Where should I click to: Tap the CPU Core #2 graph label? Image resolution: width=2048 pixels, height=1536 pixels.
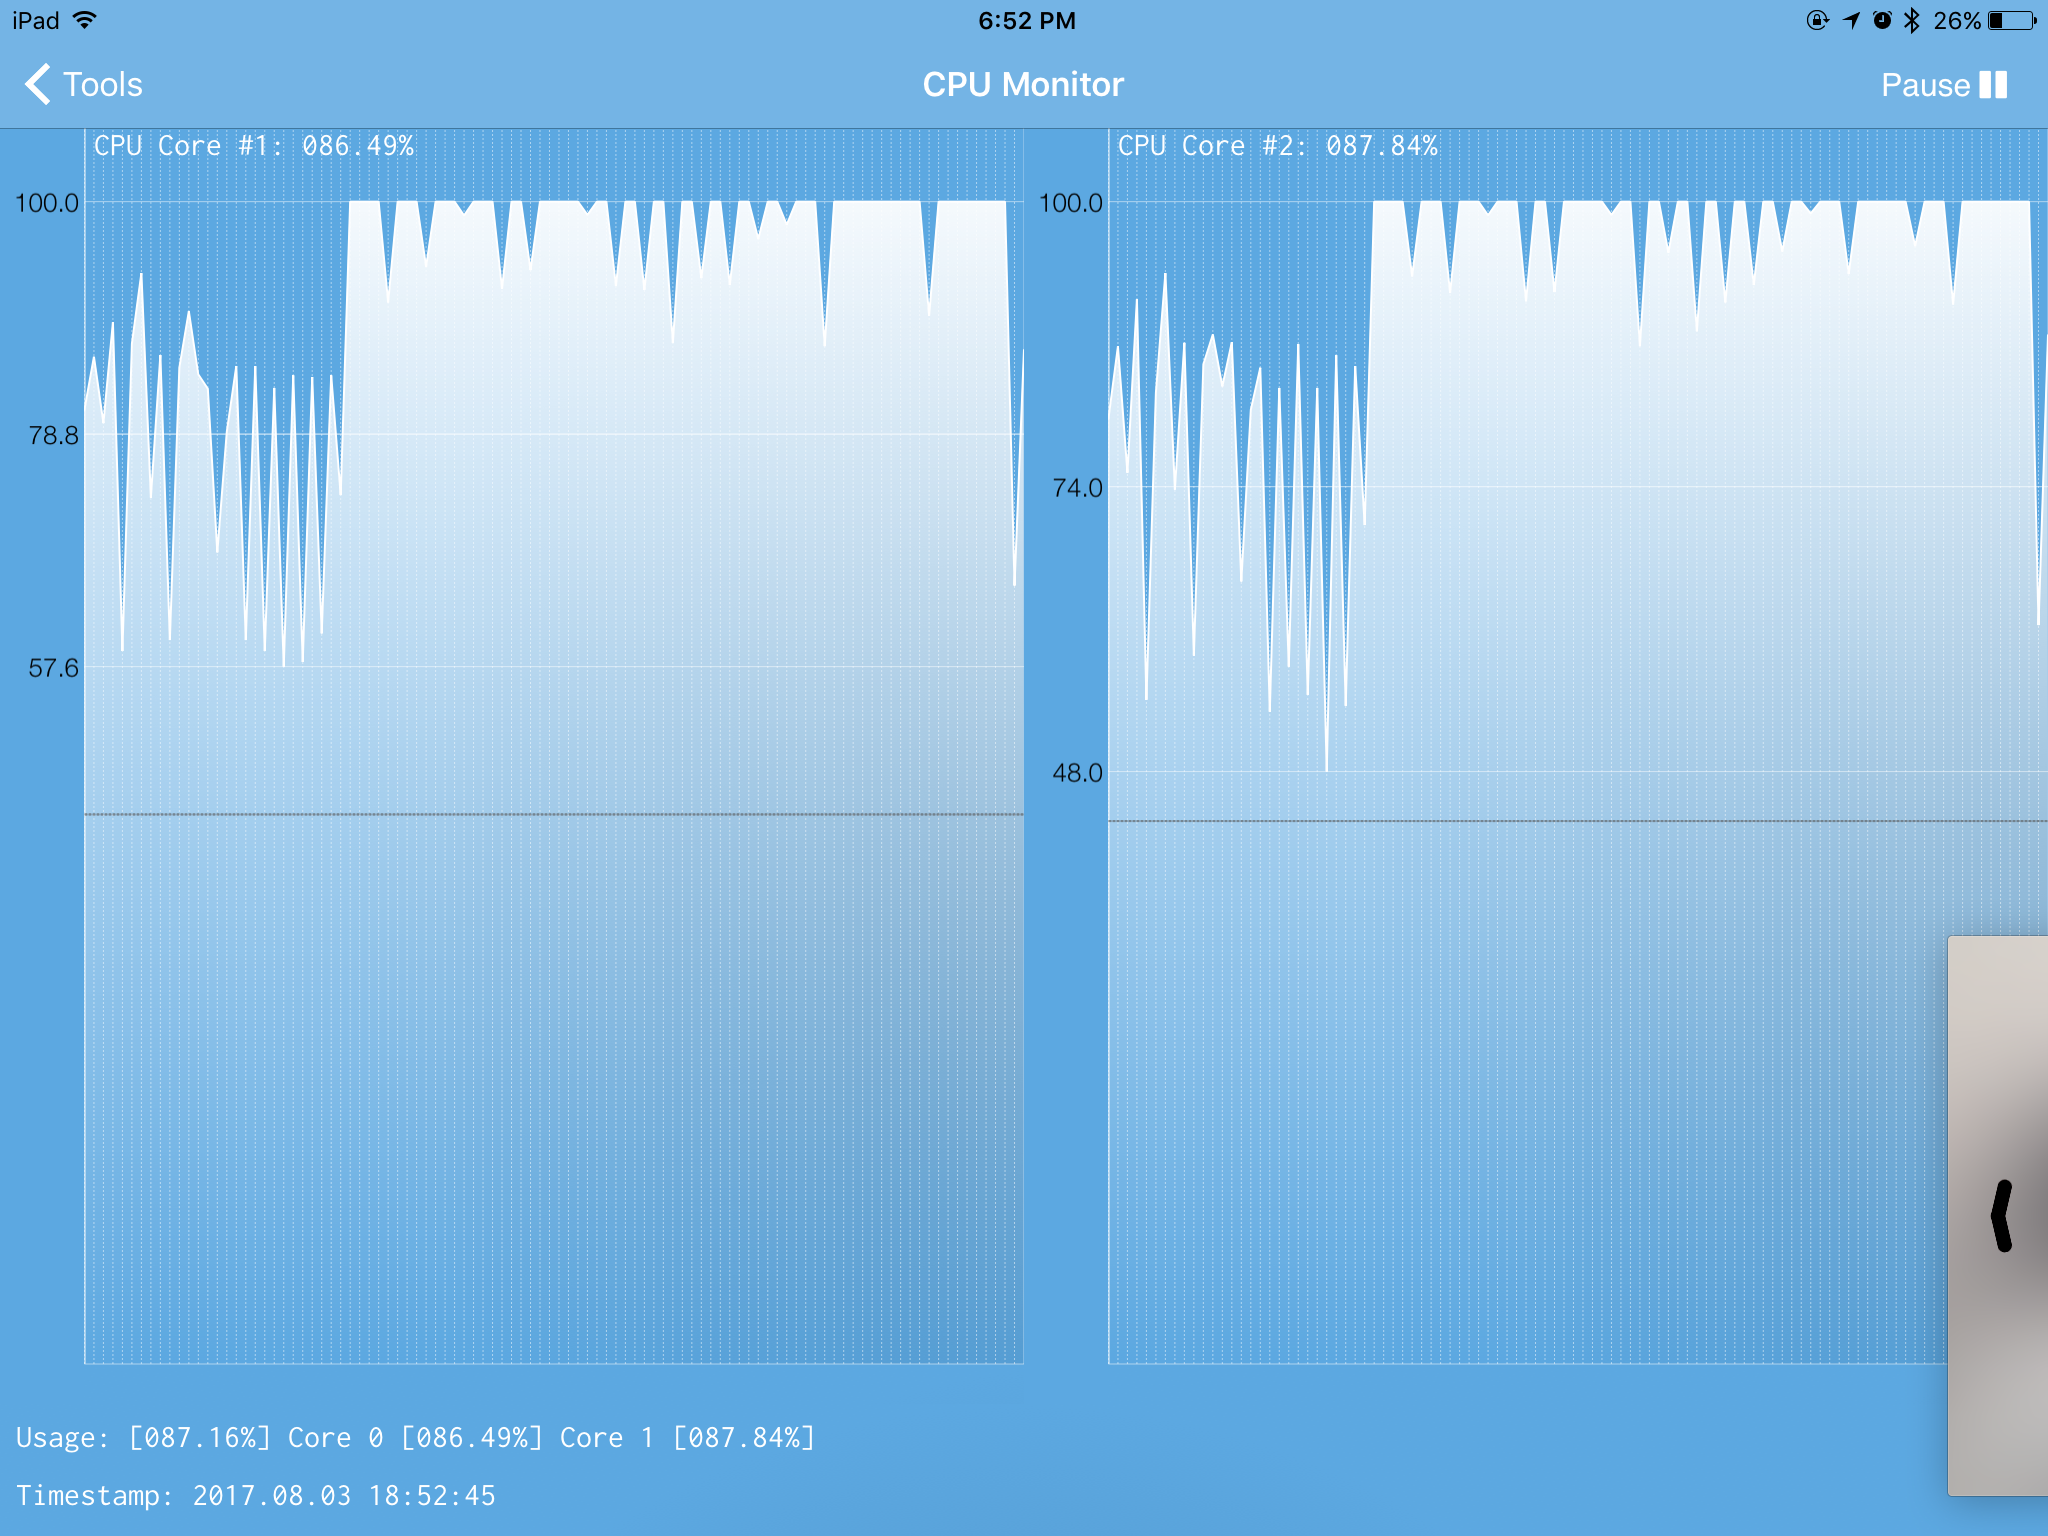click(1277, 146)
